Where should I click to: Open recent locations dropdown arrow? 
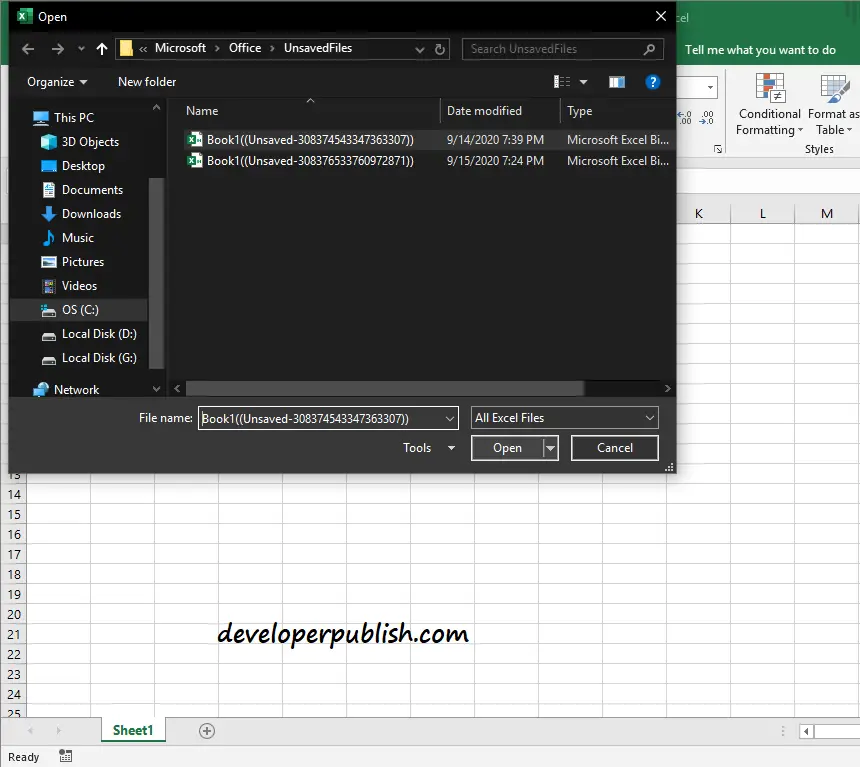(81, 49)
